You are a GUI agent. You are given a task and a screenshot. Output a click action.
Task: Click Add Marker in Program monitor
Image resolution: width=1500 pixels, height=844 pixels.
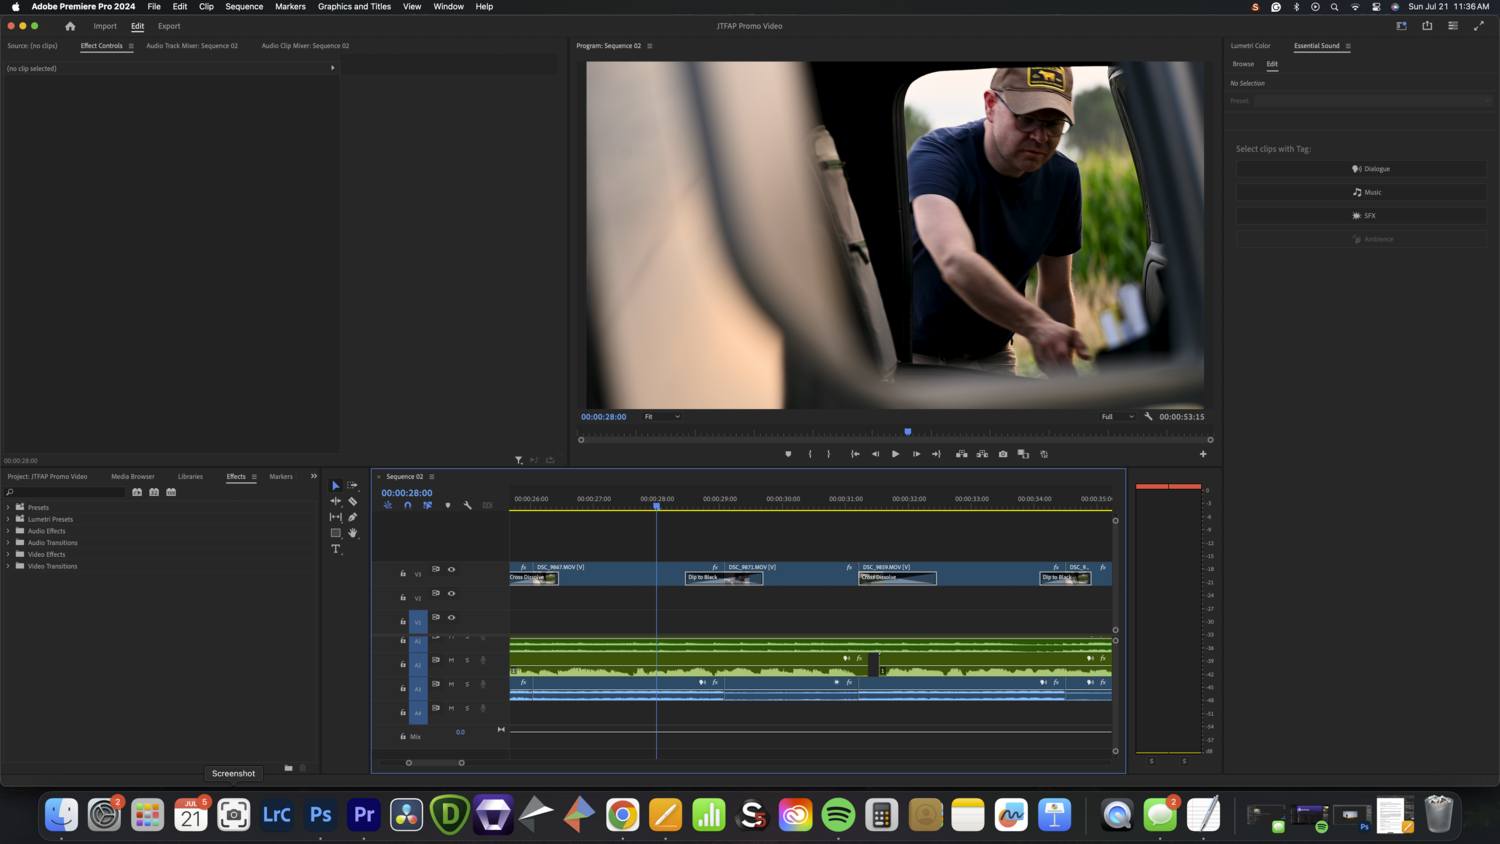click(788, 454)
